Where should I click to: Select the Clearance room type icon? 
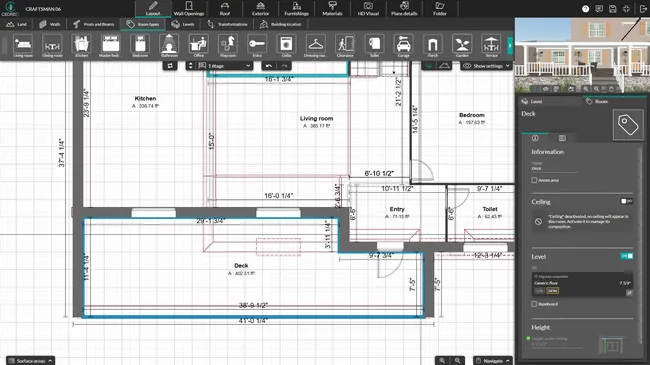pos(345,45)
